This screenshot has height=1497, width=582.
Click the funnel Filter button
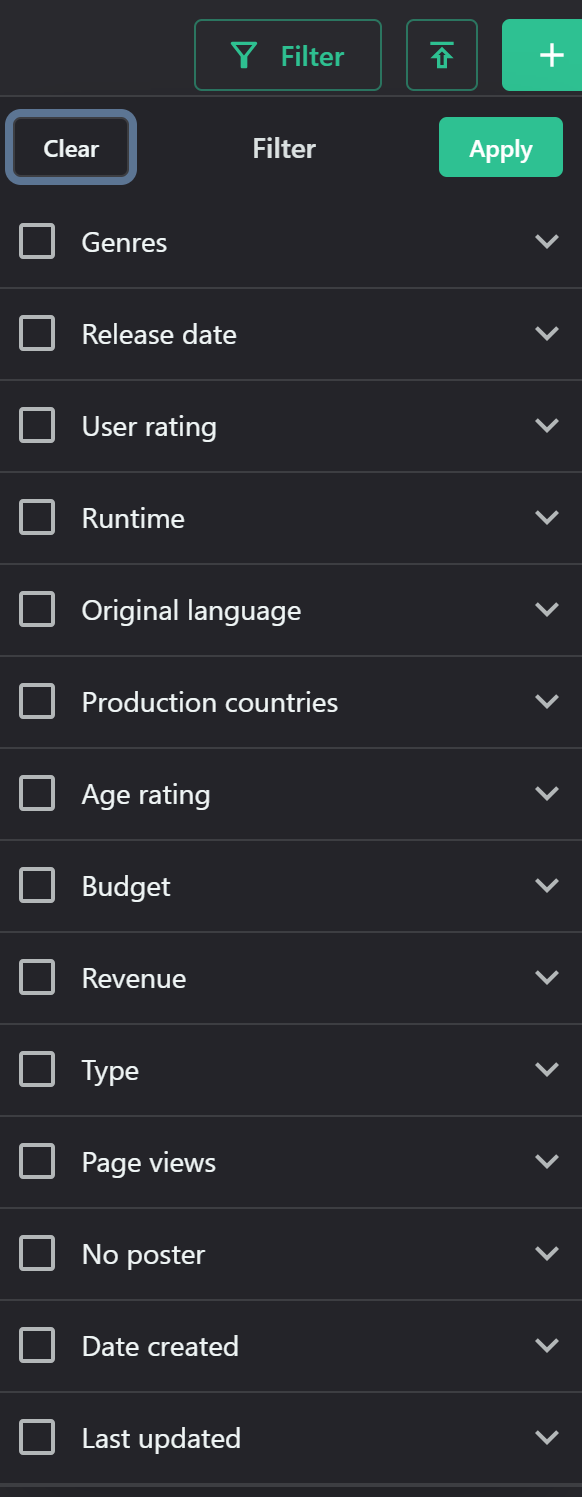(x=288, y=55)
